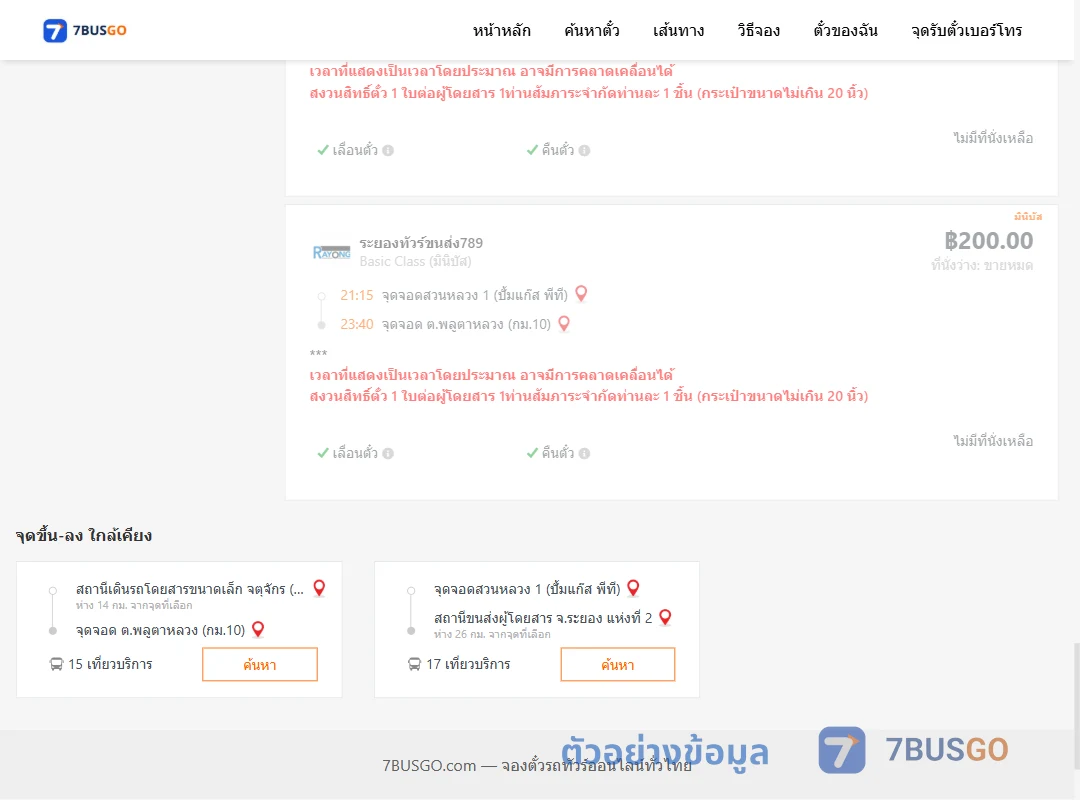The height and width of the screenshot is (800, 1080).
Task: Click ห่าง 26 กม. จากจุดที่เลือก text
Action: click(x=492, y=634)
